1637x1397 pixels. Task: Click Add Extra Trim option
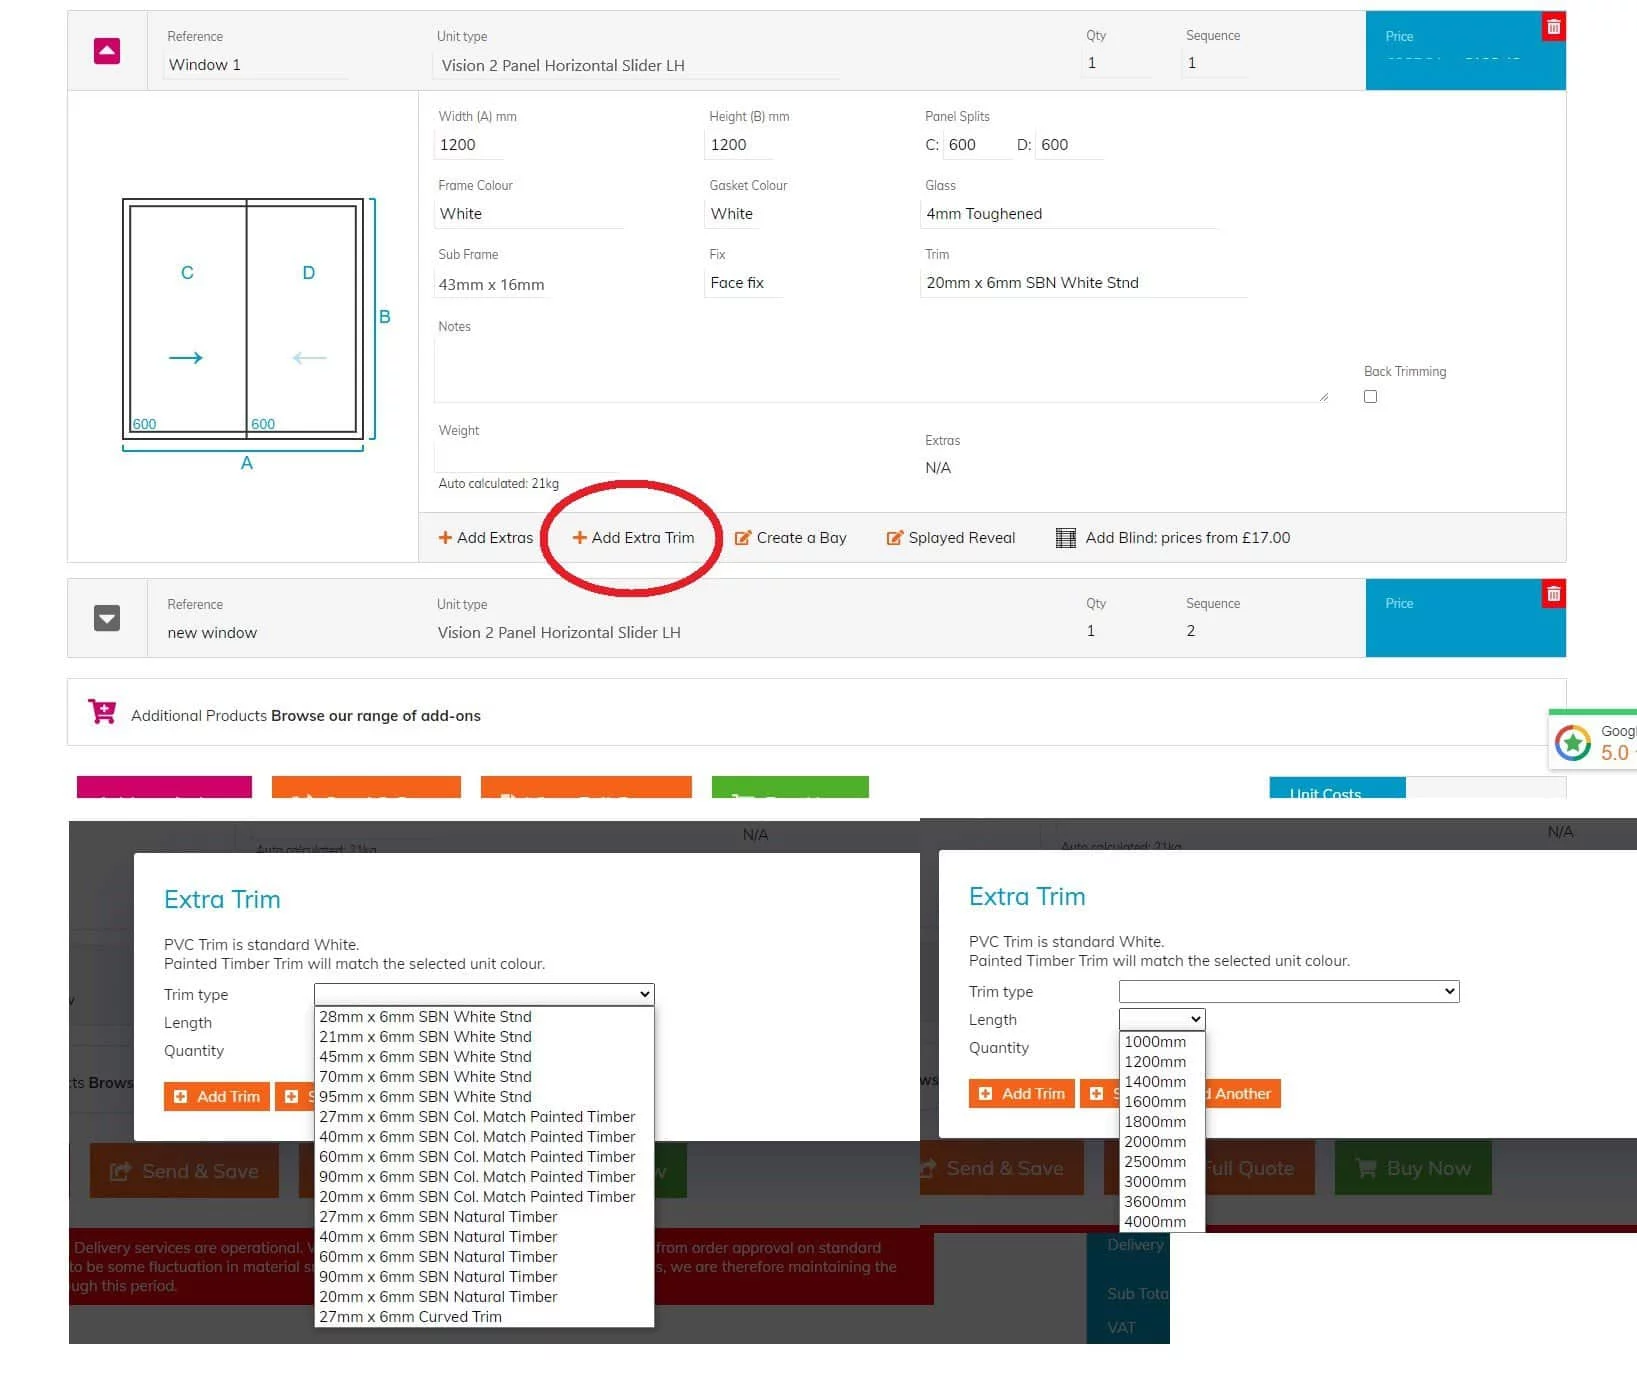pos(633,538)
